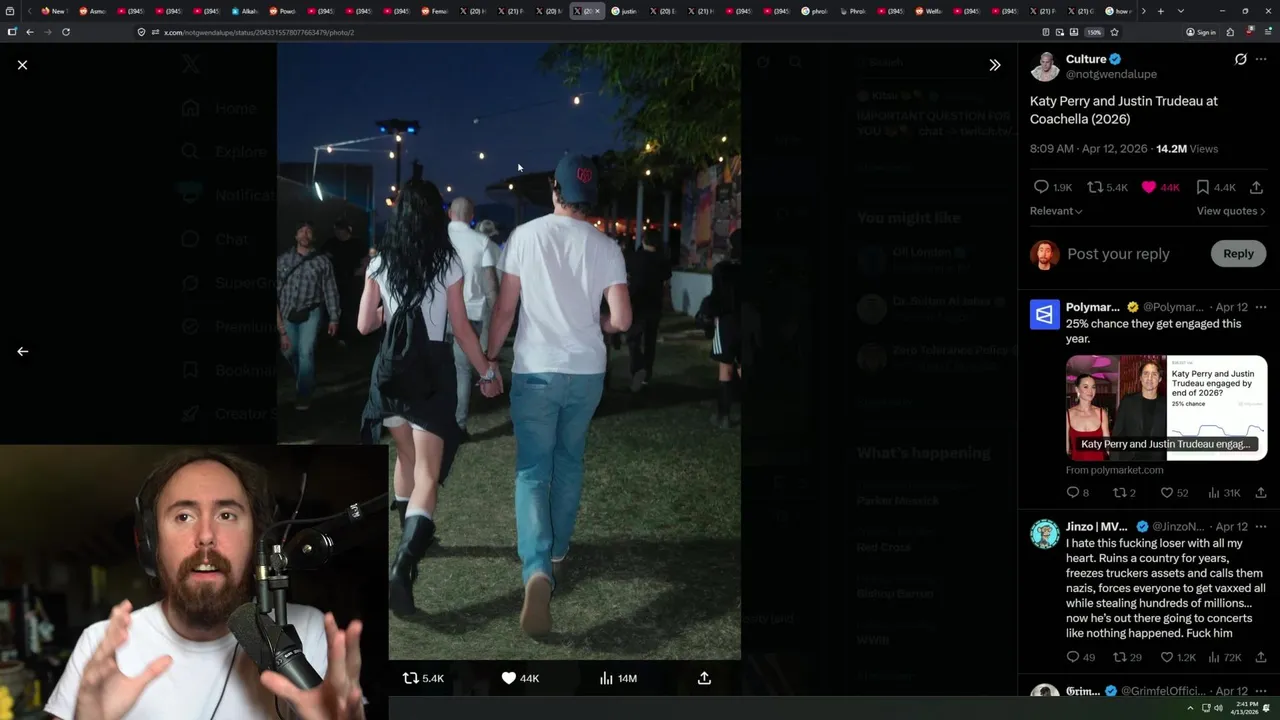The image size is (1280, 720).
Task: Switch to the 'Welfa' browser tab
Action: coord(929,11)
